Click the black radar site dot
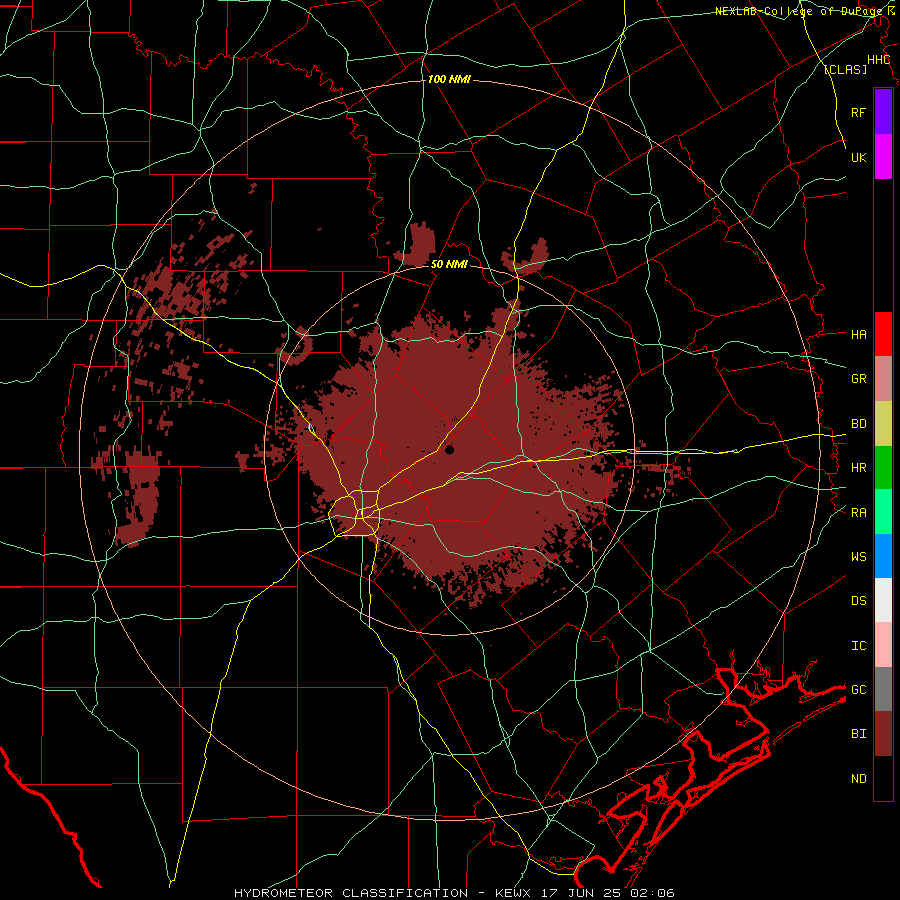The height and width of the screenshot is (900, 900). coord(449,450)
